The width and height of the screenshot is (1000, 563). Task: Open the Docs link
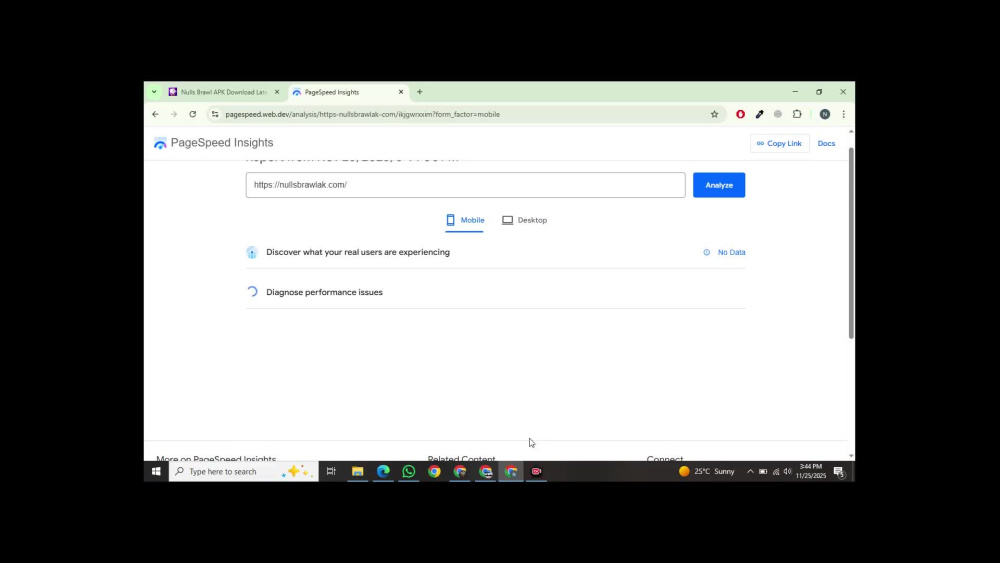[x=826, y=143]
